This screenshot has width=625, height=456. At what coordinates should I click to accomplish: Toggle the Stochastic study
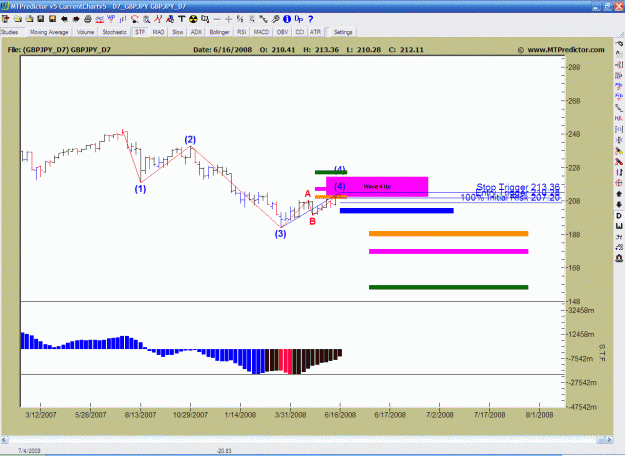(x=114, y=32)
